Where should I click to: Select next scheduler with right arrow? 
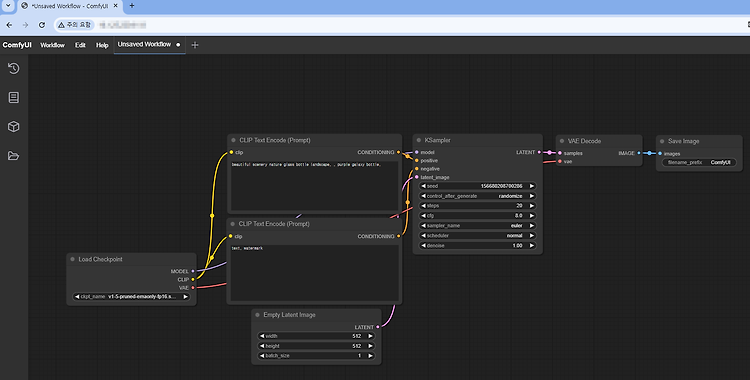531,235
